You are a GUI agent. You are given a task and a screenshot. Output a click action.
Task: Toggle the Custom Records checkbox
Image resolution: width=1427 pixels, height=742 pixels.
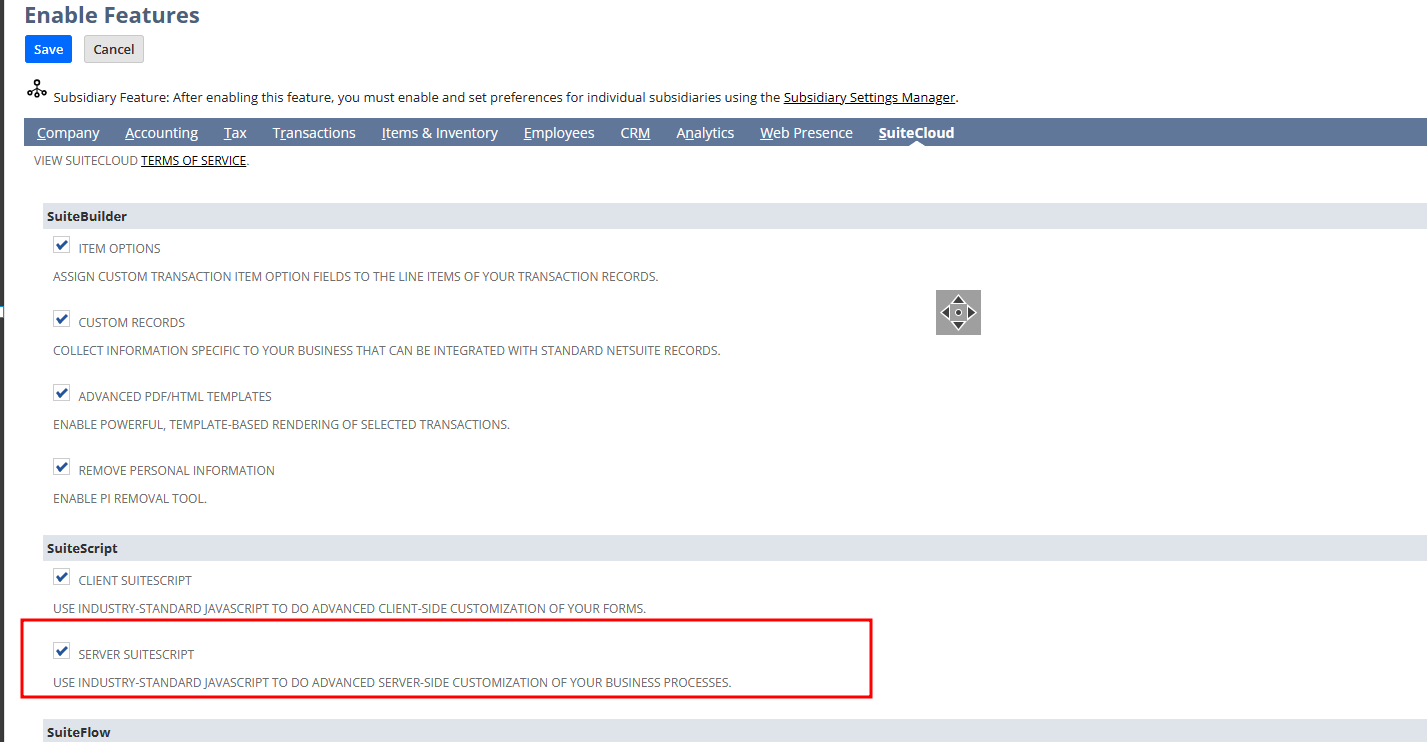point(62,319)
